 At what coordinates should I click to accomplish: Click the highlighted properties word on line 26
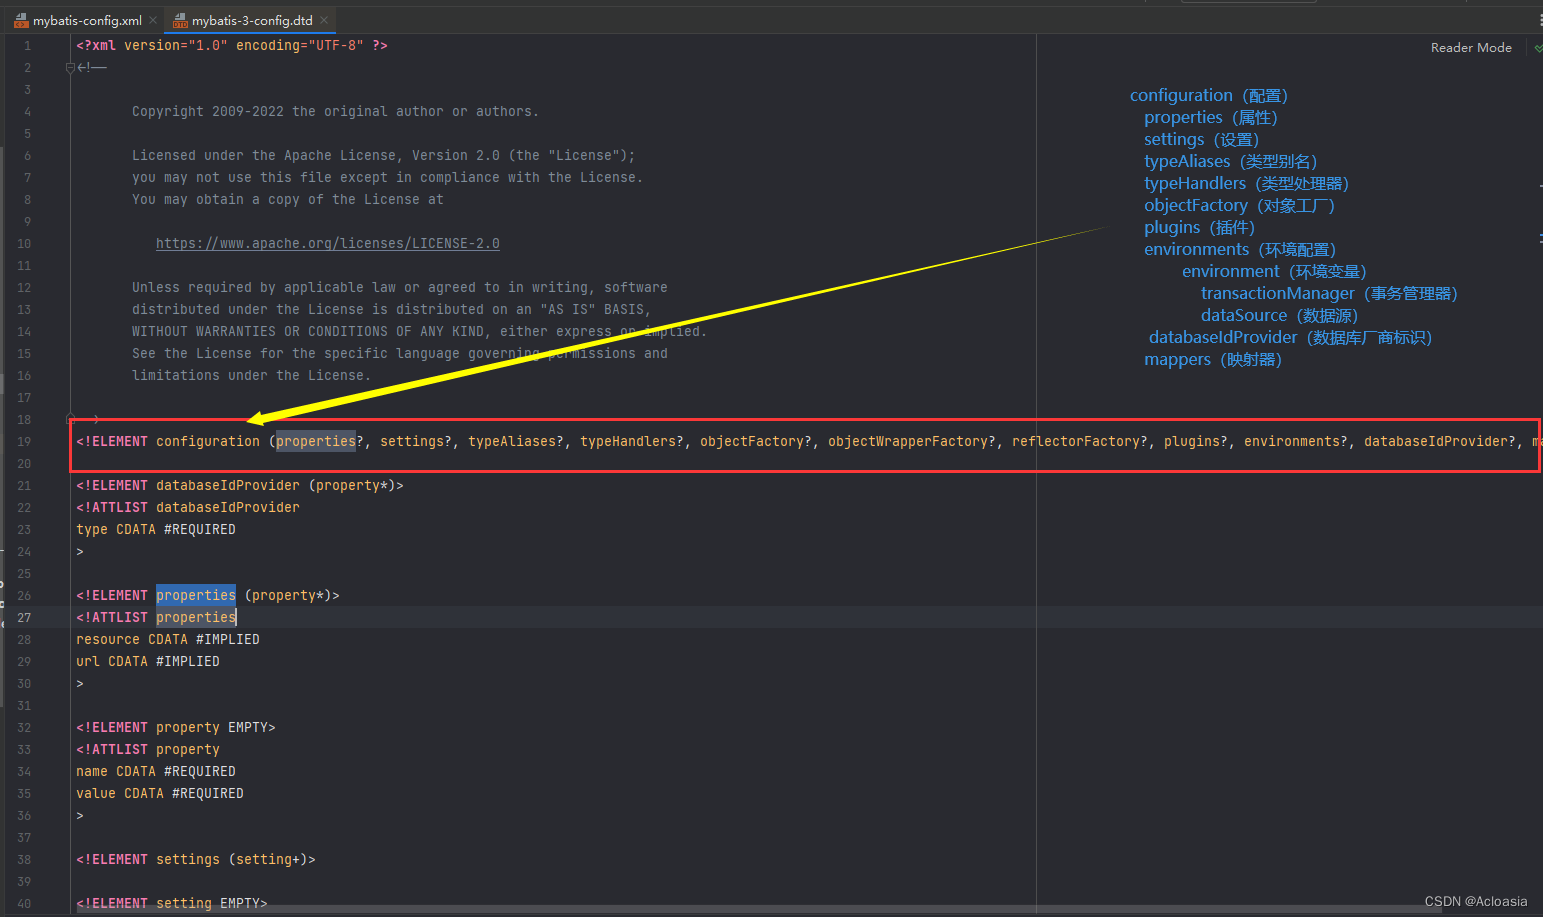[x=195, y=594]
